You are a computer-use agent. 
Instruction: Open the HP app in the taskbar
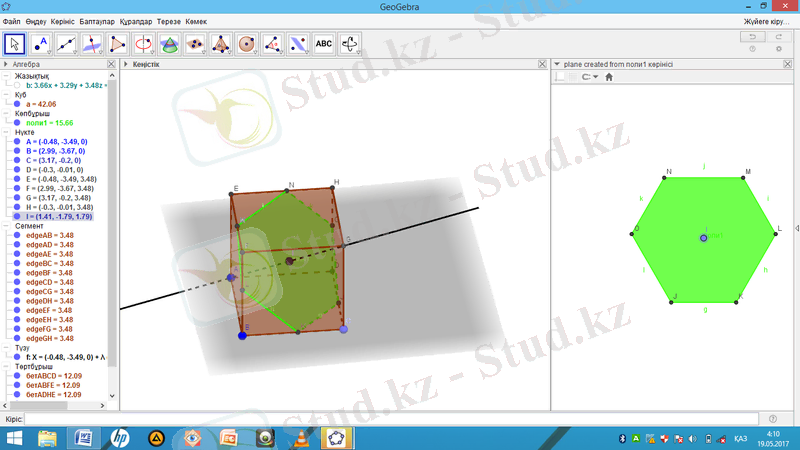click(x=120, y=438)
